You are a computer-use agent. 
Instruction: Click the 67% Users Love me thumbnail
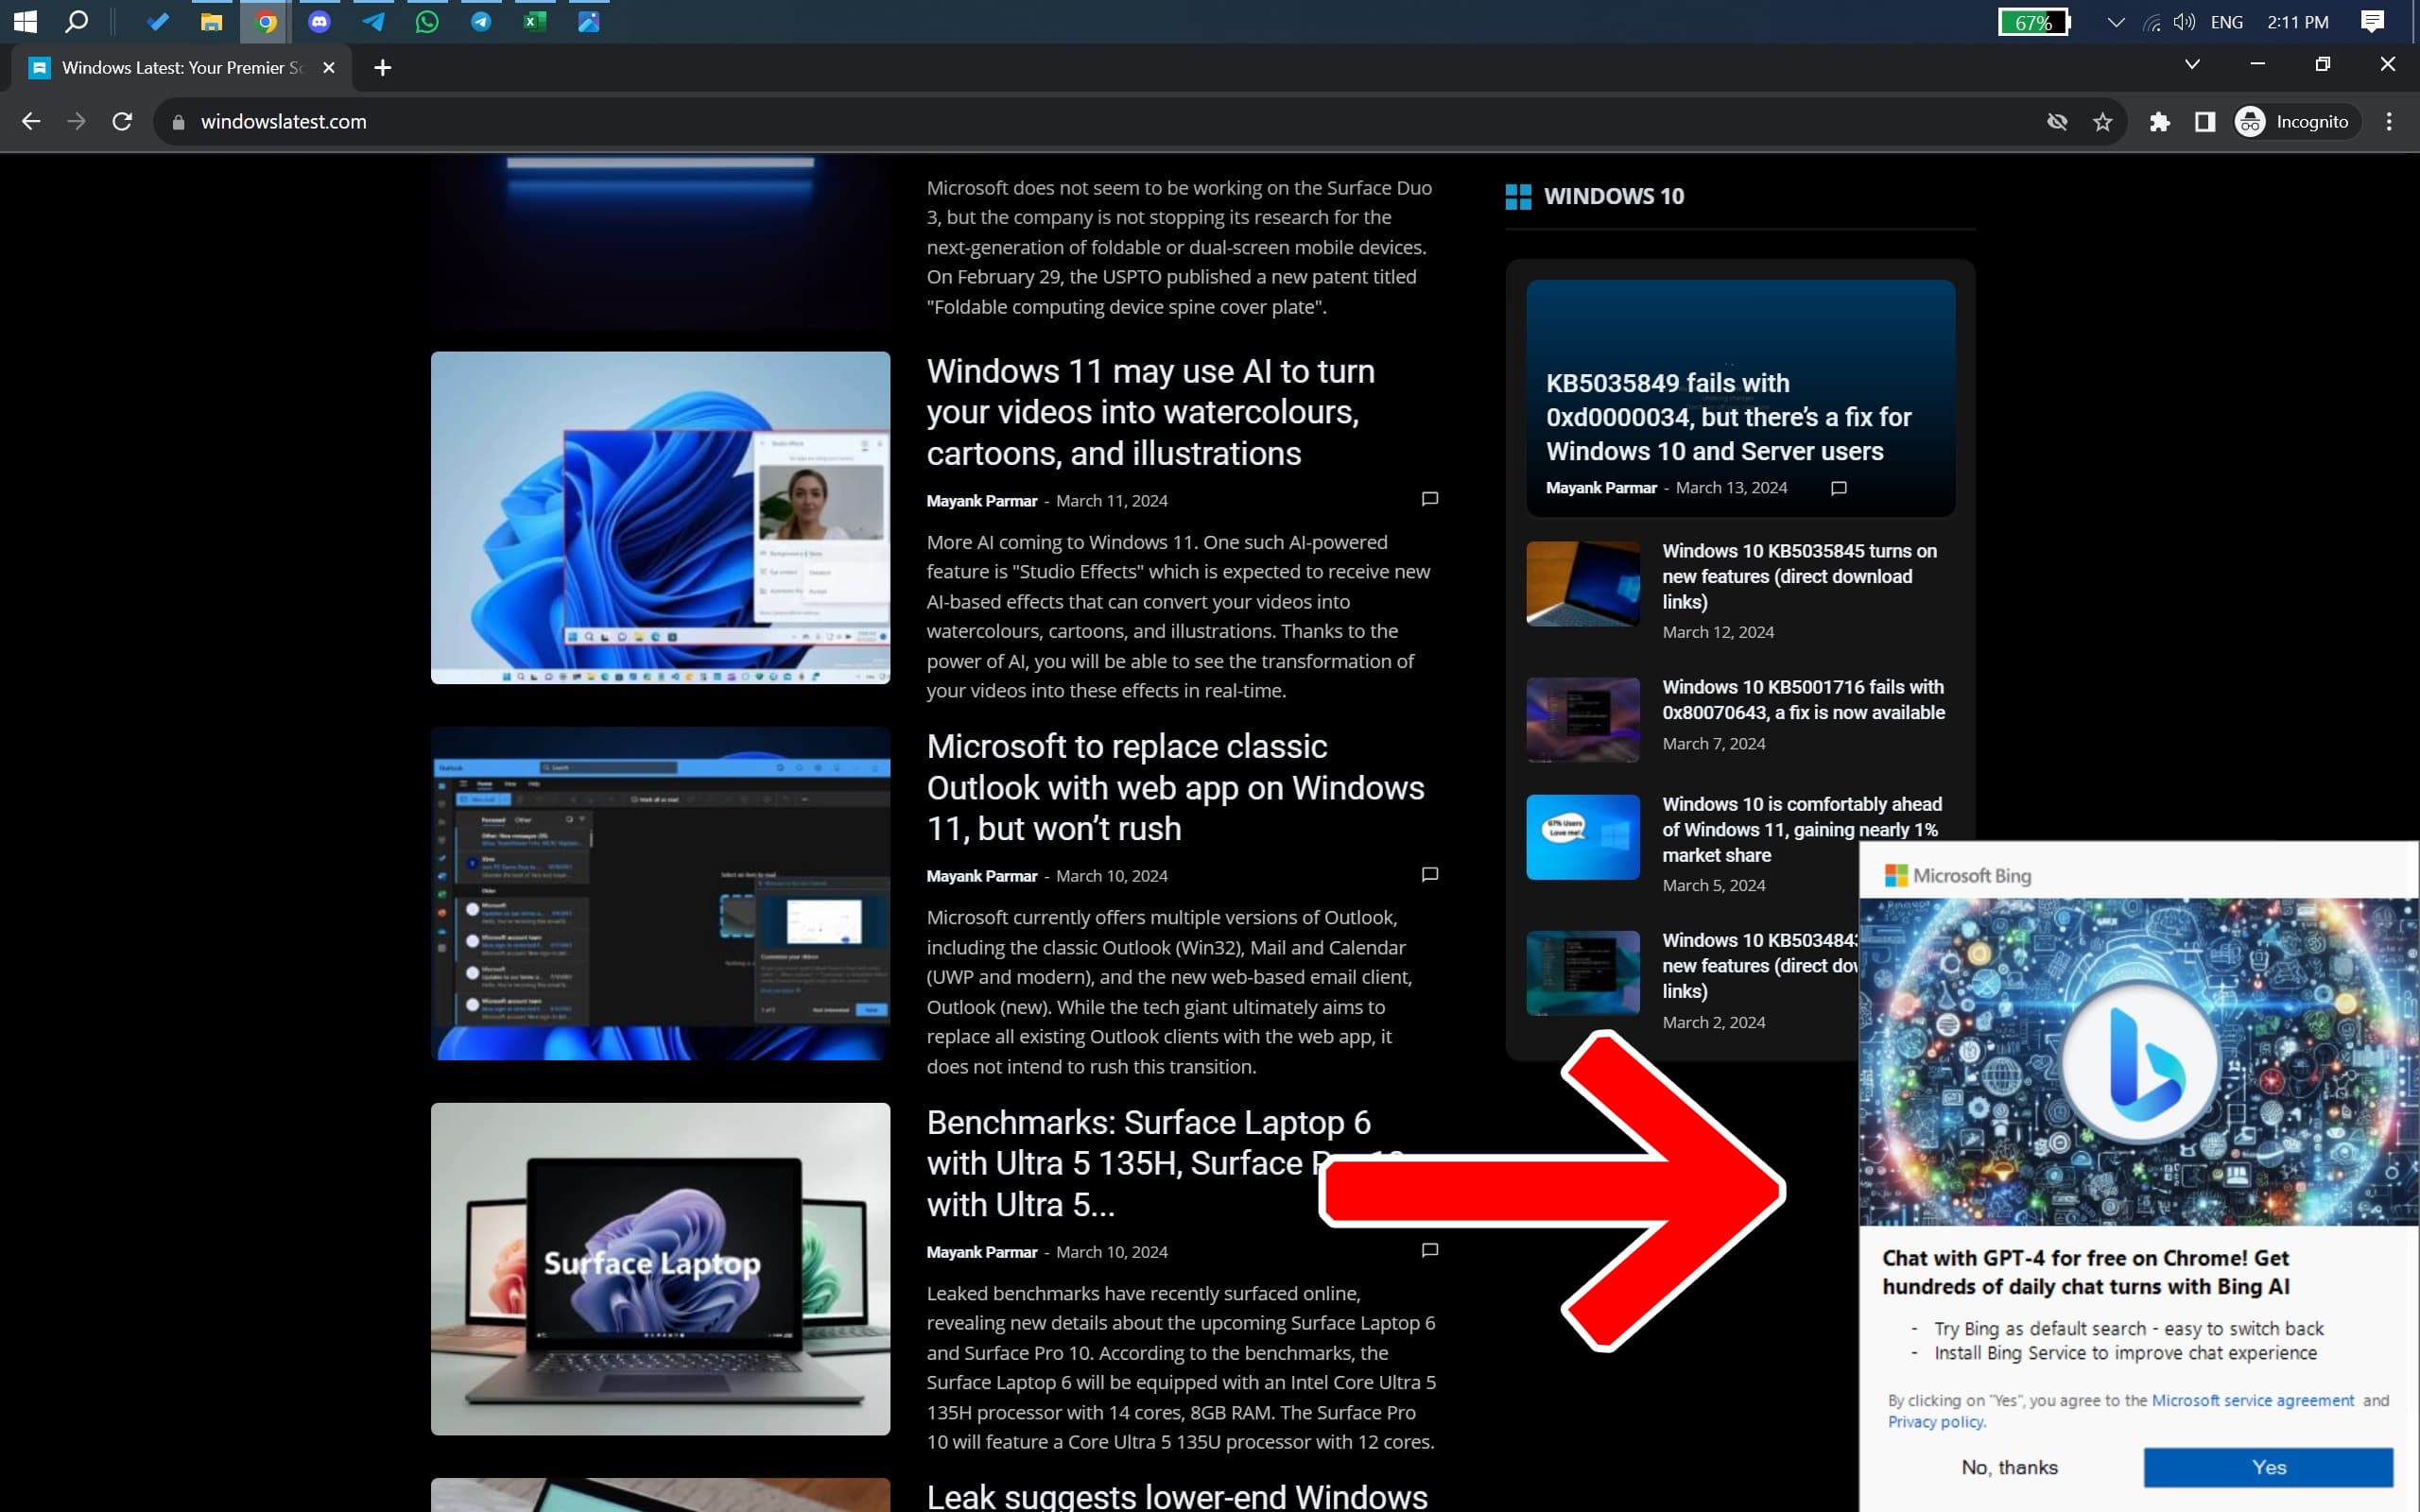tap(1583, 837)
